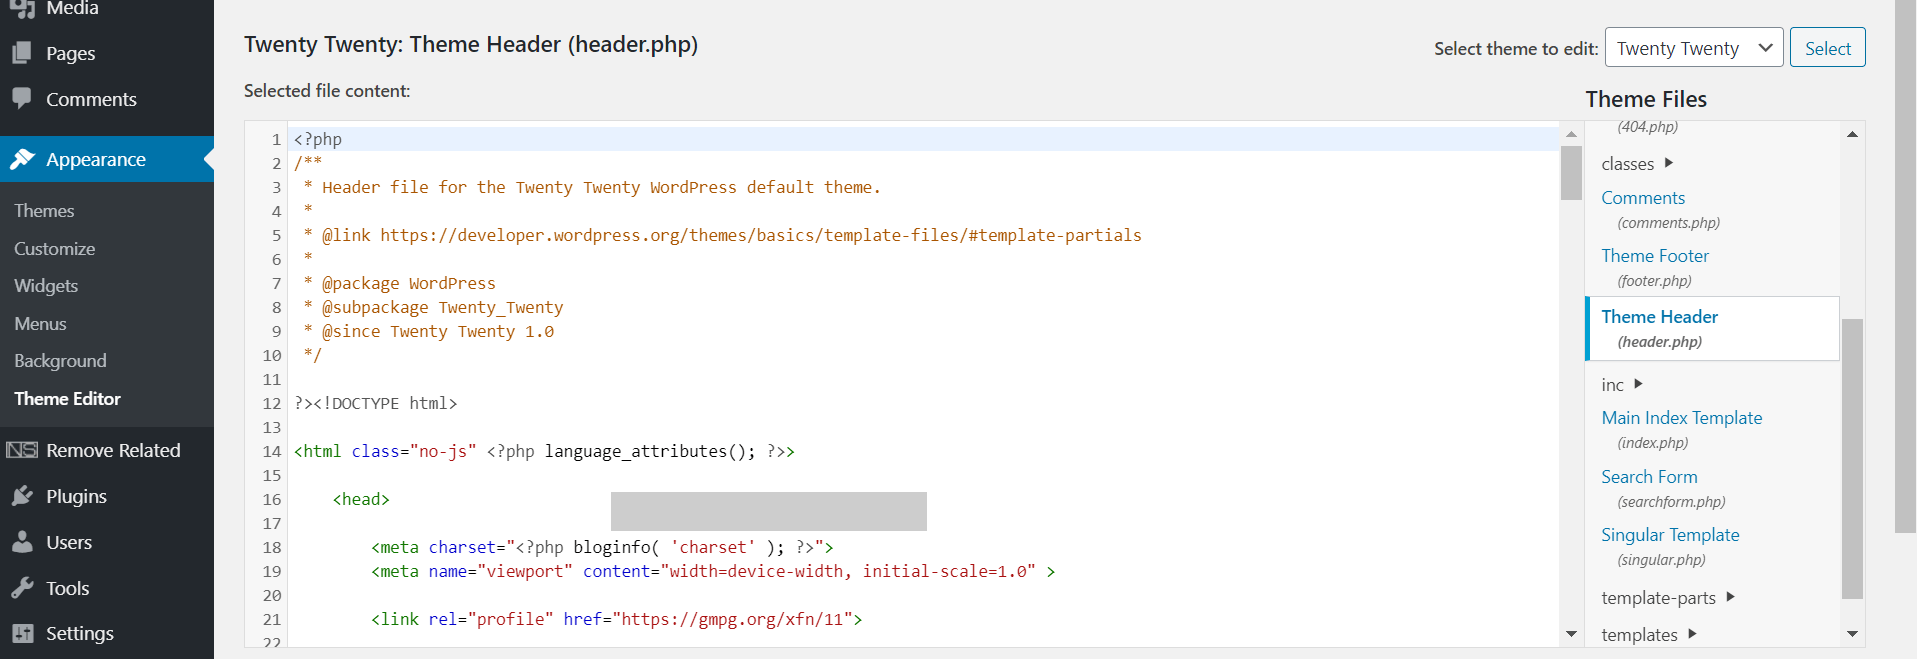This screenshot has width=1917, height=659.
Task: Click the Users person icon
Action: click(22, 542)
